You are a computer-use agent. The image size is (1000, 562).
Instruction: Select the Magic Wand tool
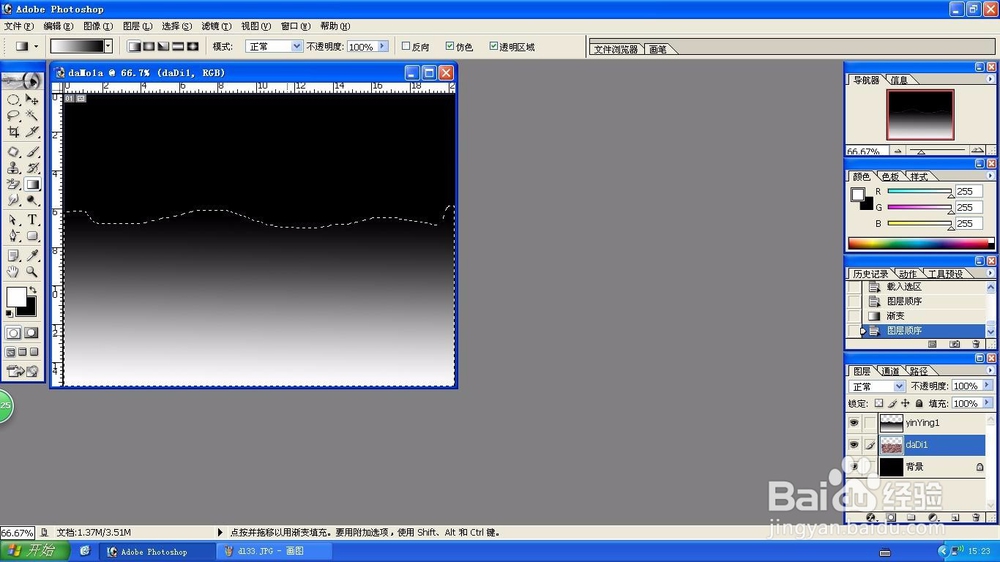click(x=32, y=115)
